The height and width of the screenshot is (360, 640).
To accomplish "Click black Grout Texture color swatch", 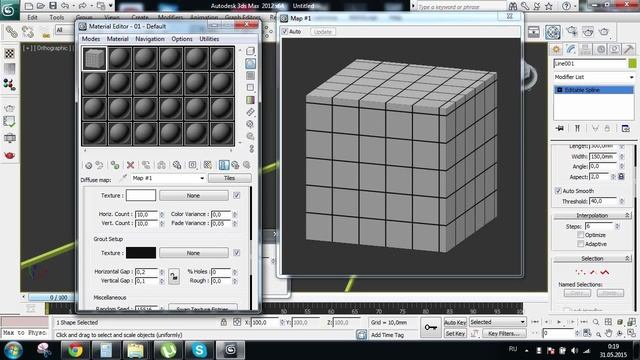I will coord(141,253).
